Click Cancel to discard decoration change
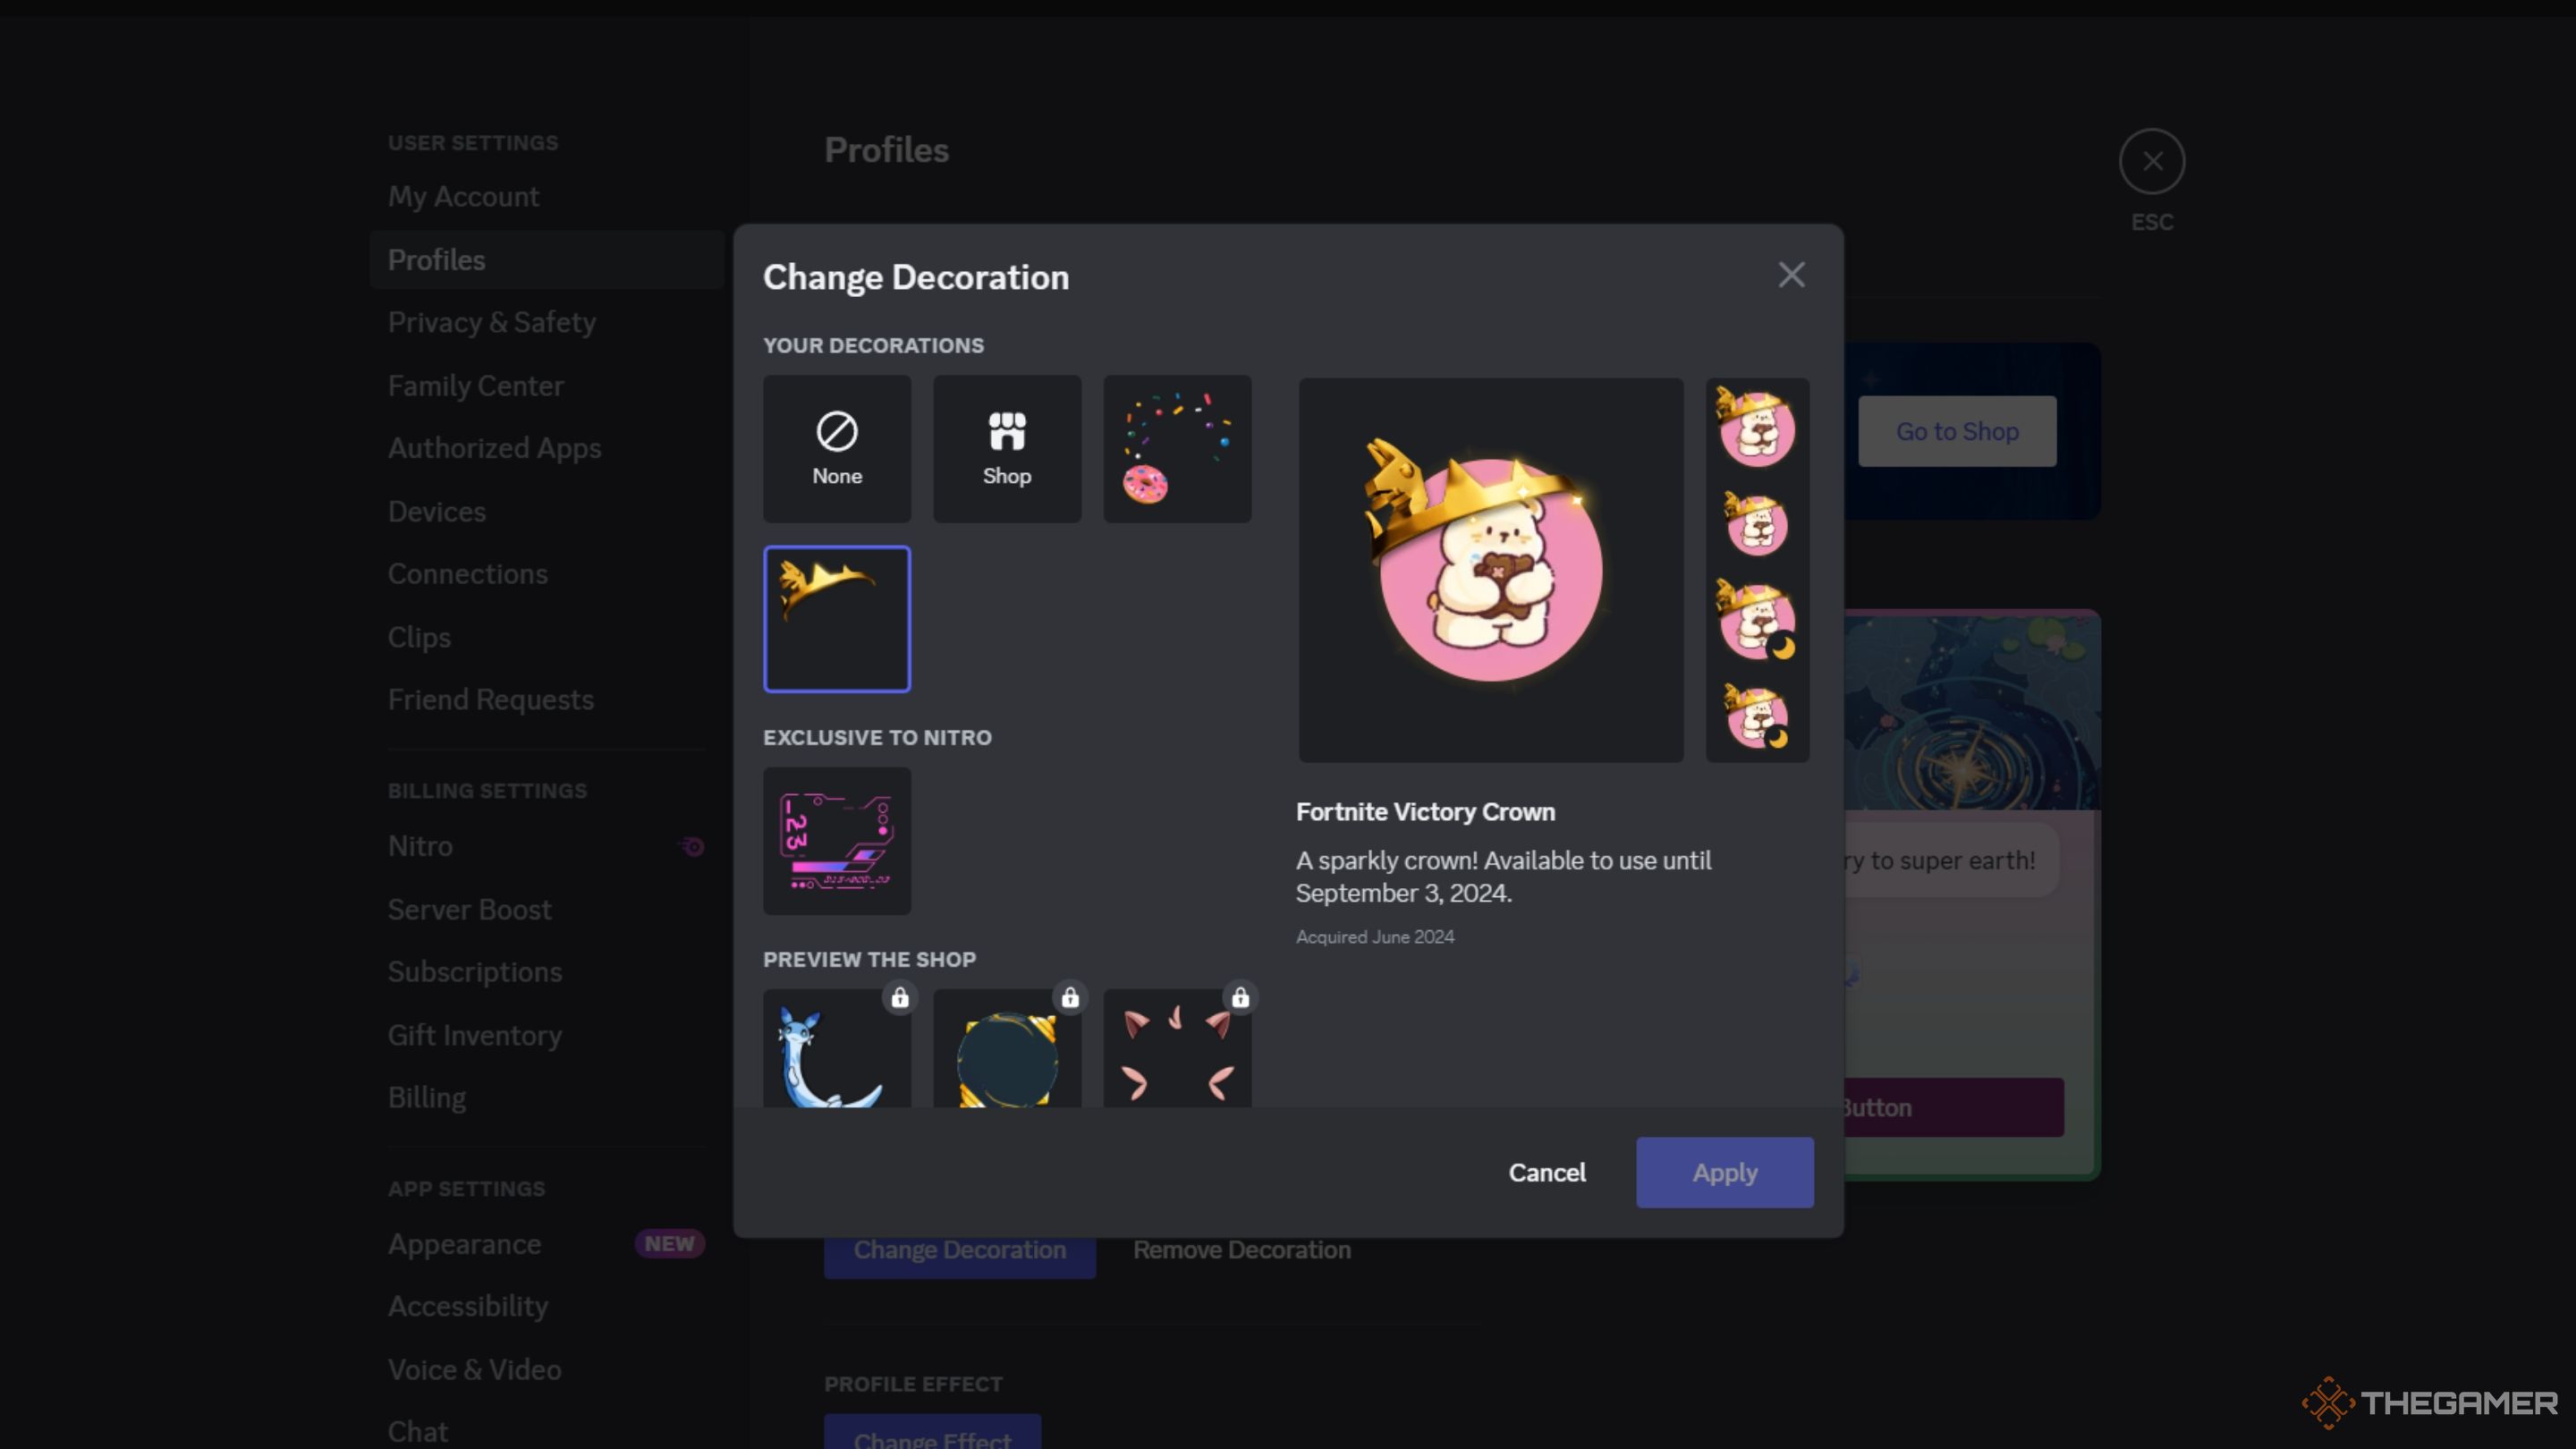Screen dimensions: 2576x1449 (1548, 1173)
